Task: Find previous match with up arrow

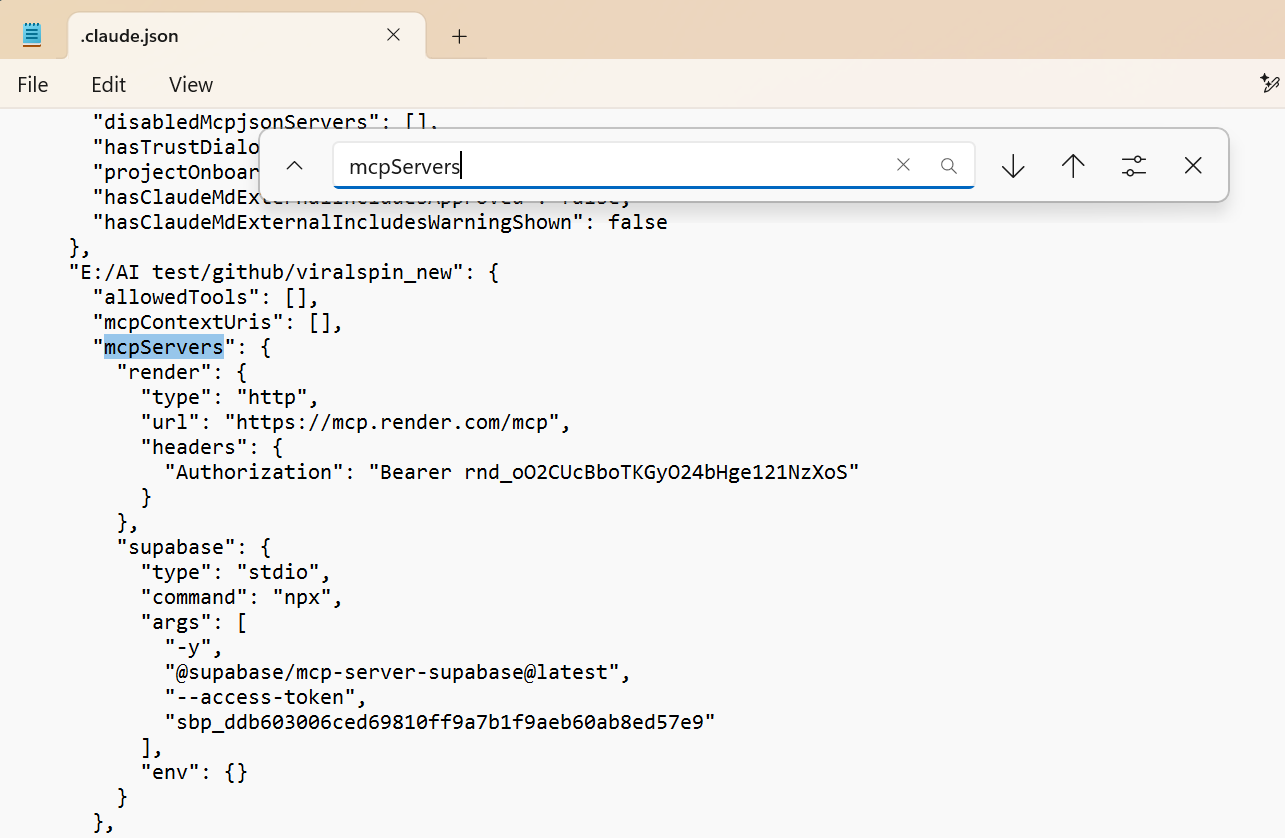Action: 1073,166
